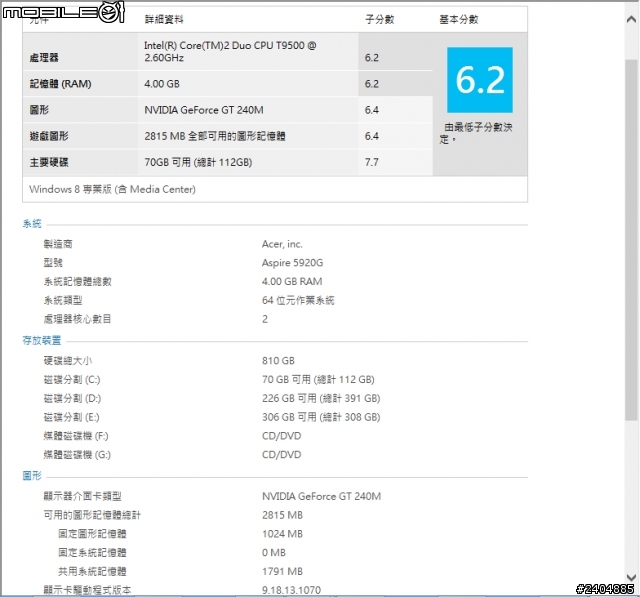The image size is (640, 597).
Task: Click the 64 位元作業系統 value
Action: (x=298, y=300)
